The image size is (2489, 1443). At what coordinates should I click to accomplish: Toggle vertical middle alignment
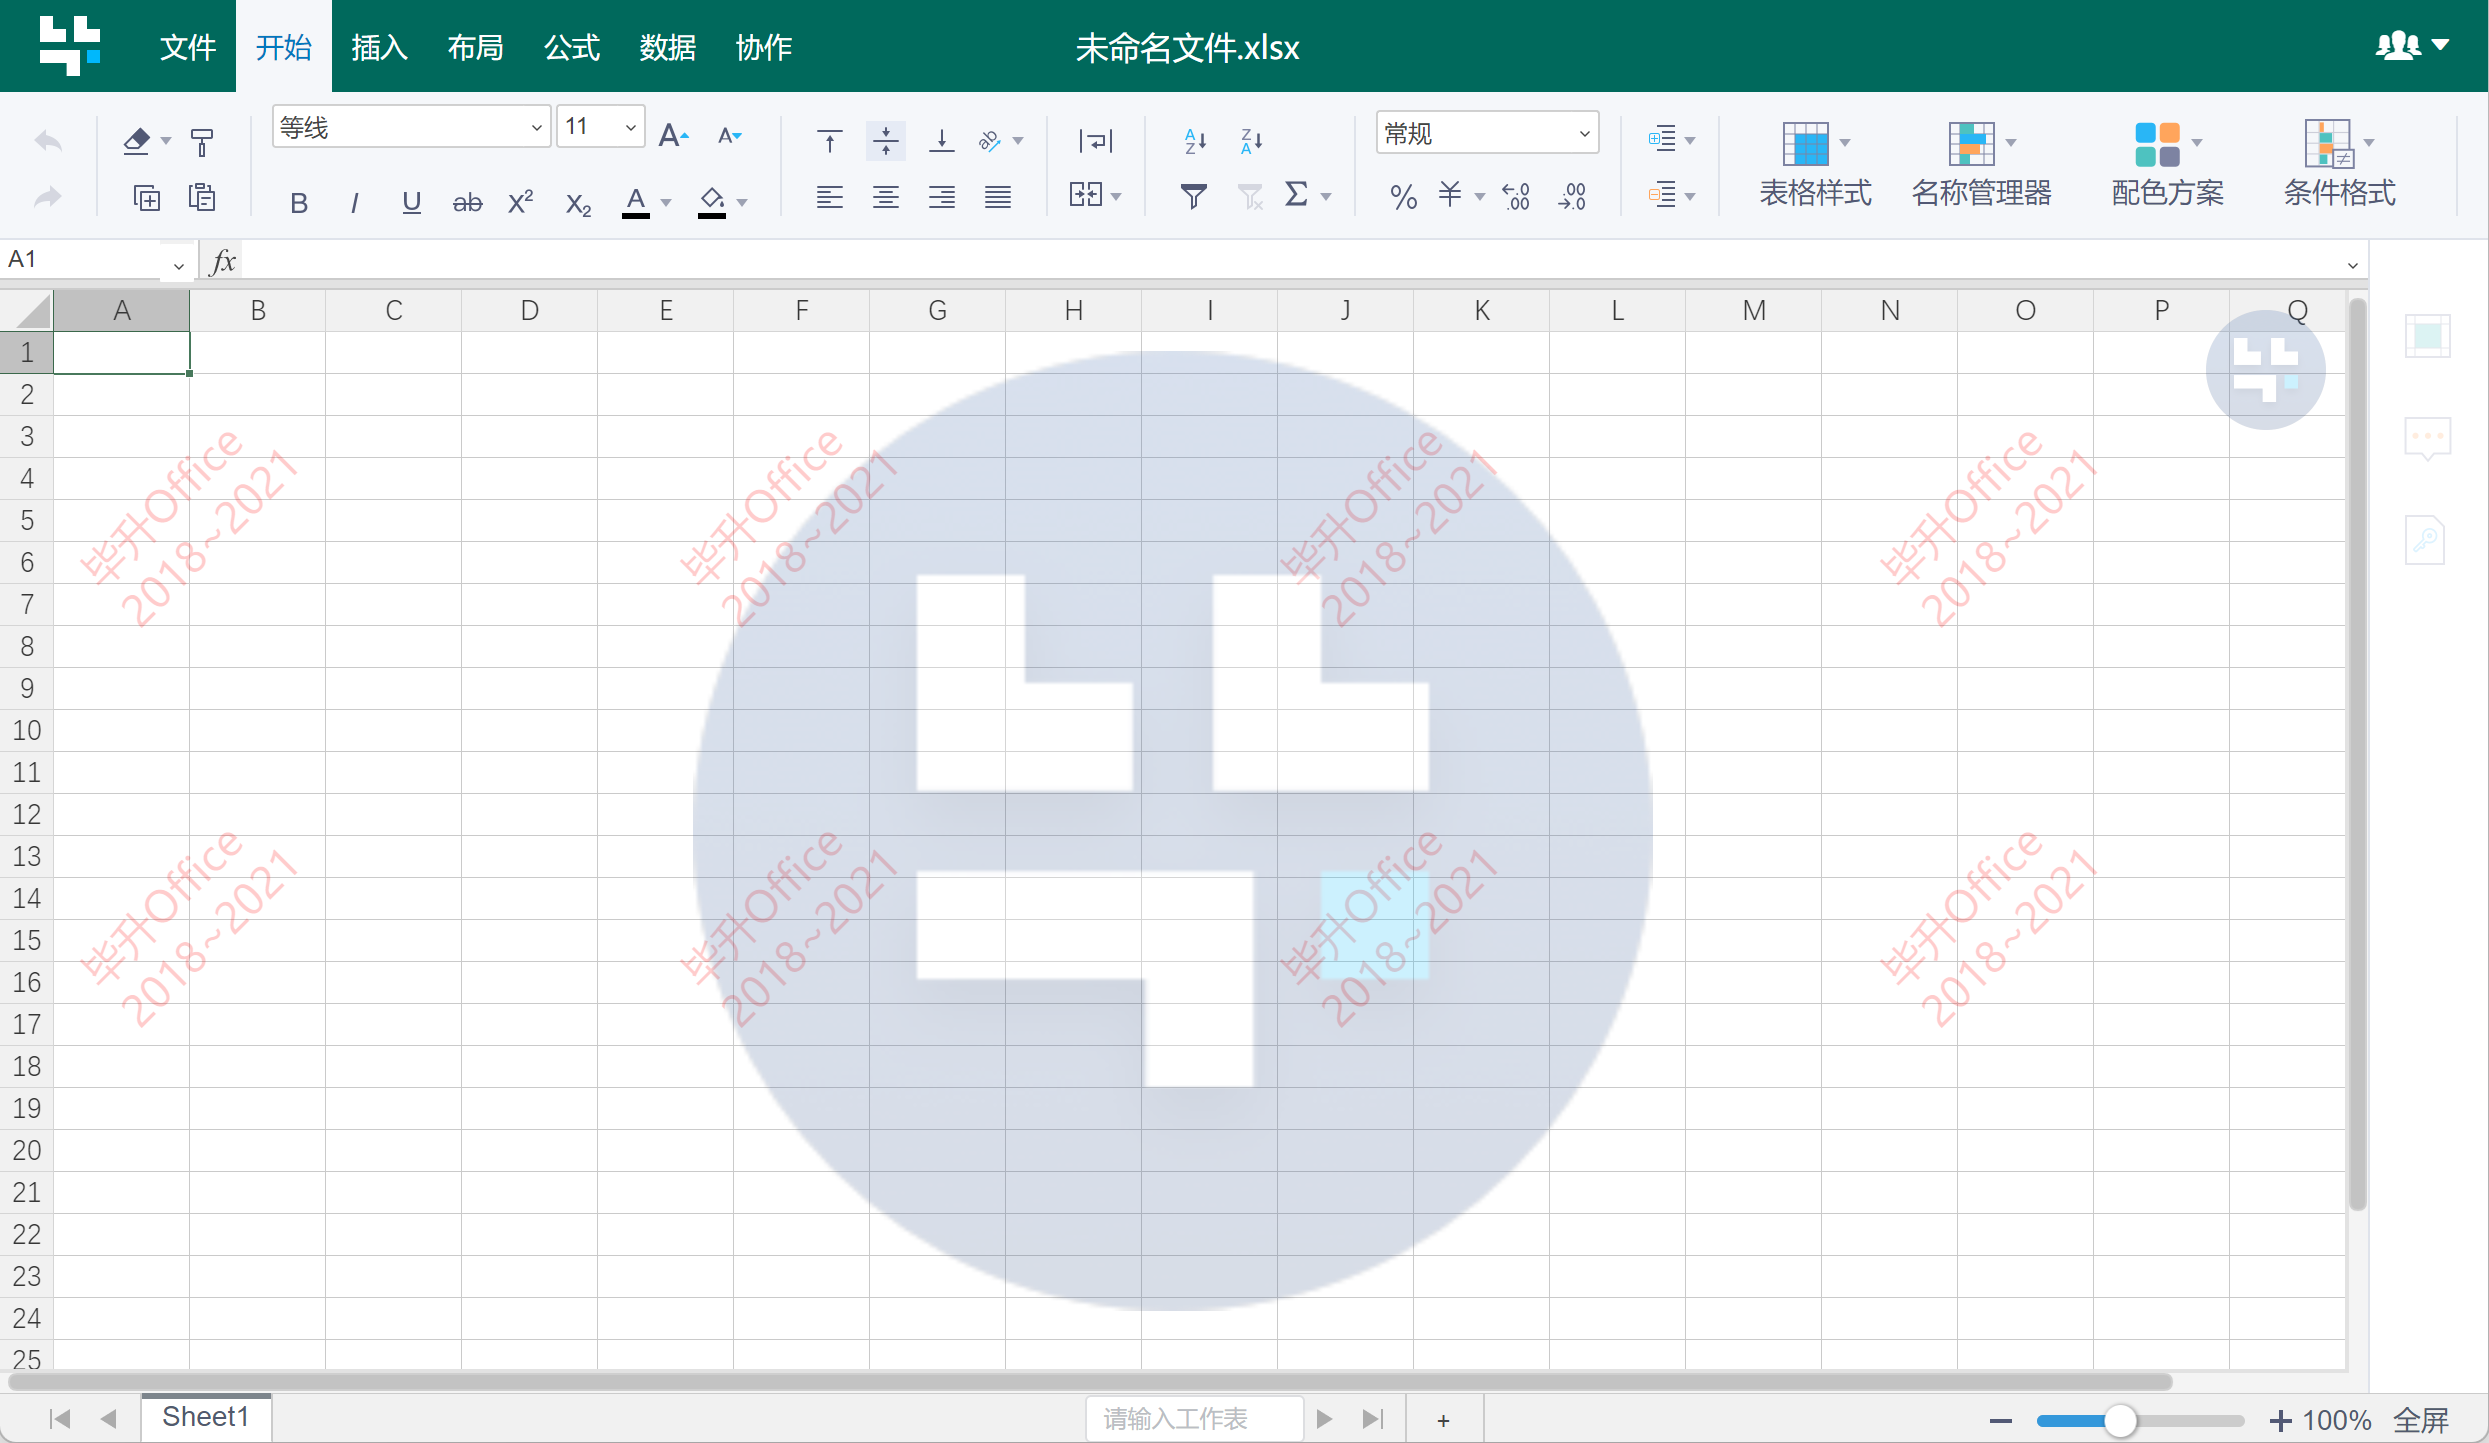(x=885, y=141)
